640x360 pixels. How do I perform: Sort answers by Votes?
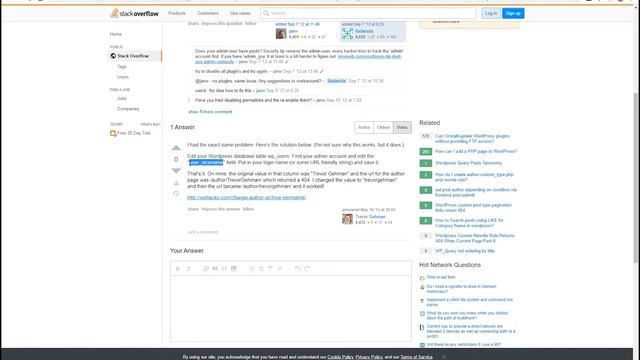point(402,127)
